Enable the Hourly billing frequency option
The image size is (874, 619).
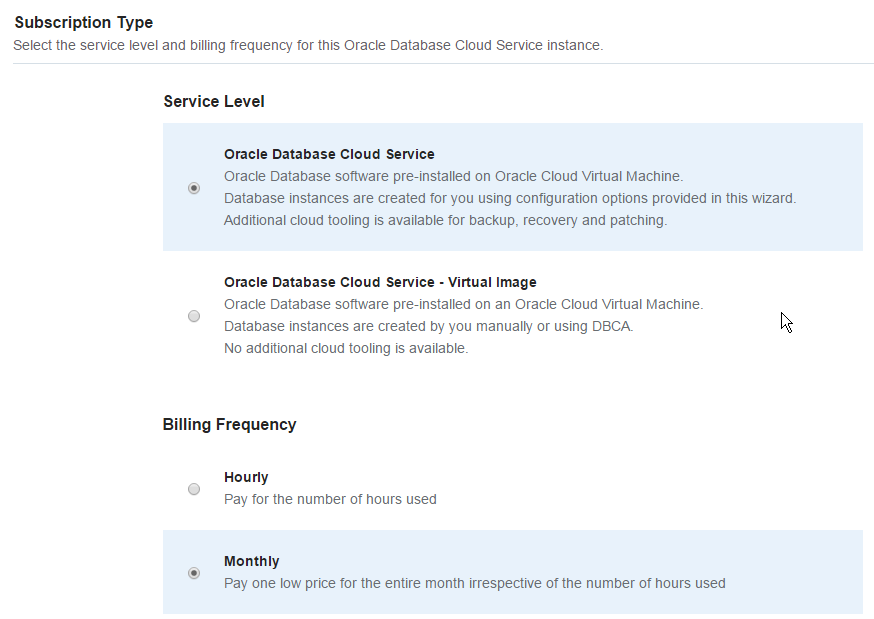(194, 488)
